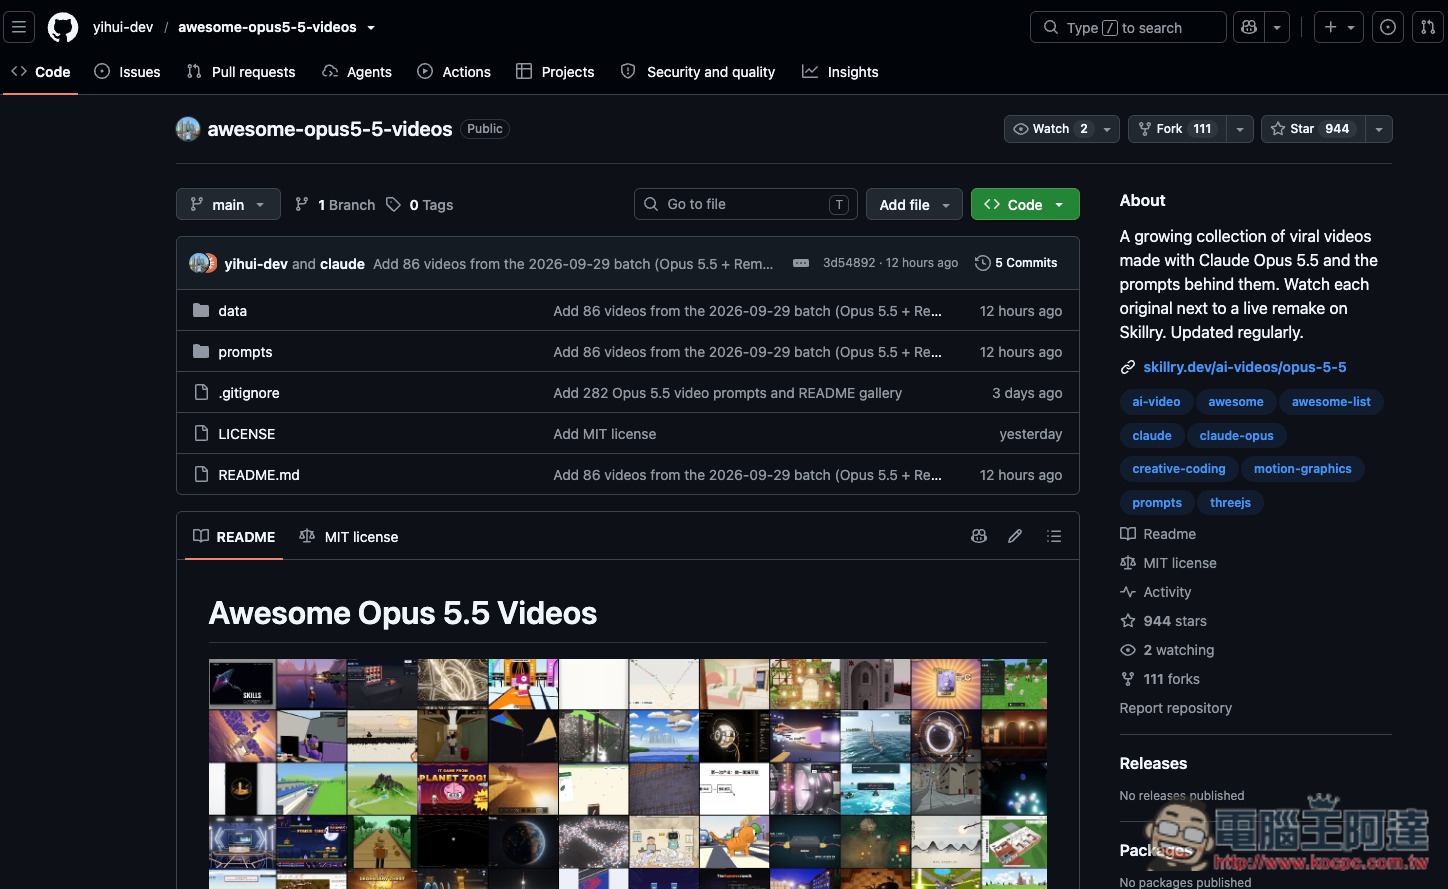1448x889 pixels.
Task: Open 'Add 282 Opus 5.5 video prompts' commit message
Action: point(728,393)
